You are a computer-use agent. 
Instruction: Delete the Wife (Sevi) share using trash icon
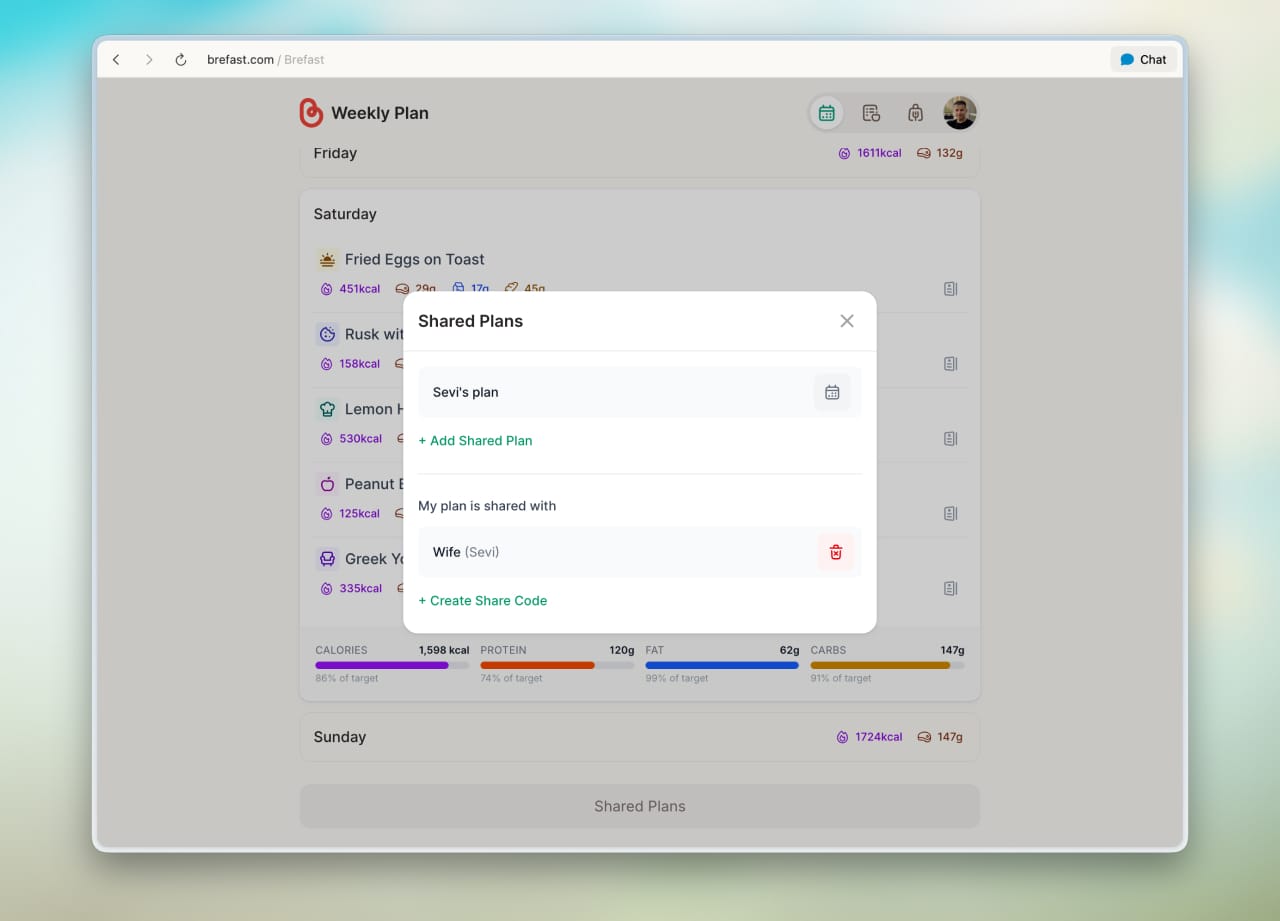tap(836, 551)
